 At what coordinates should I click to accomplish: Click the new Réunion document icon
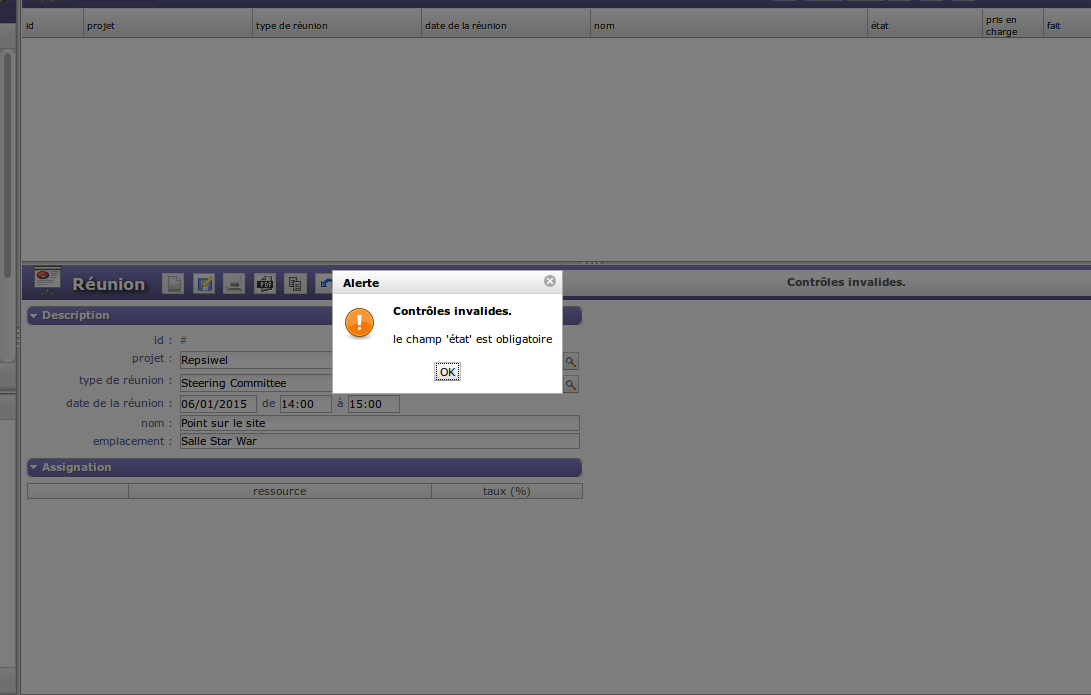tap(173, 284)
